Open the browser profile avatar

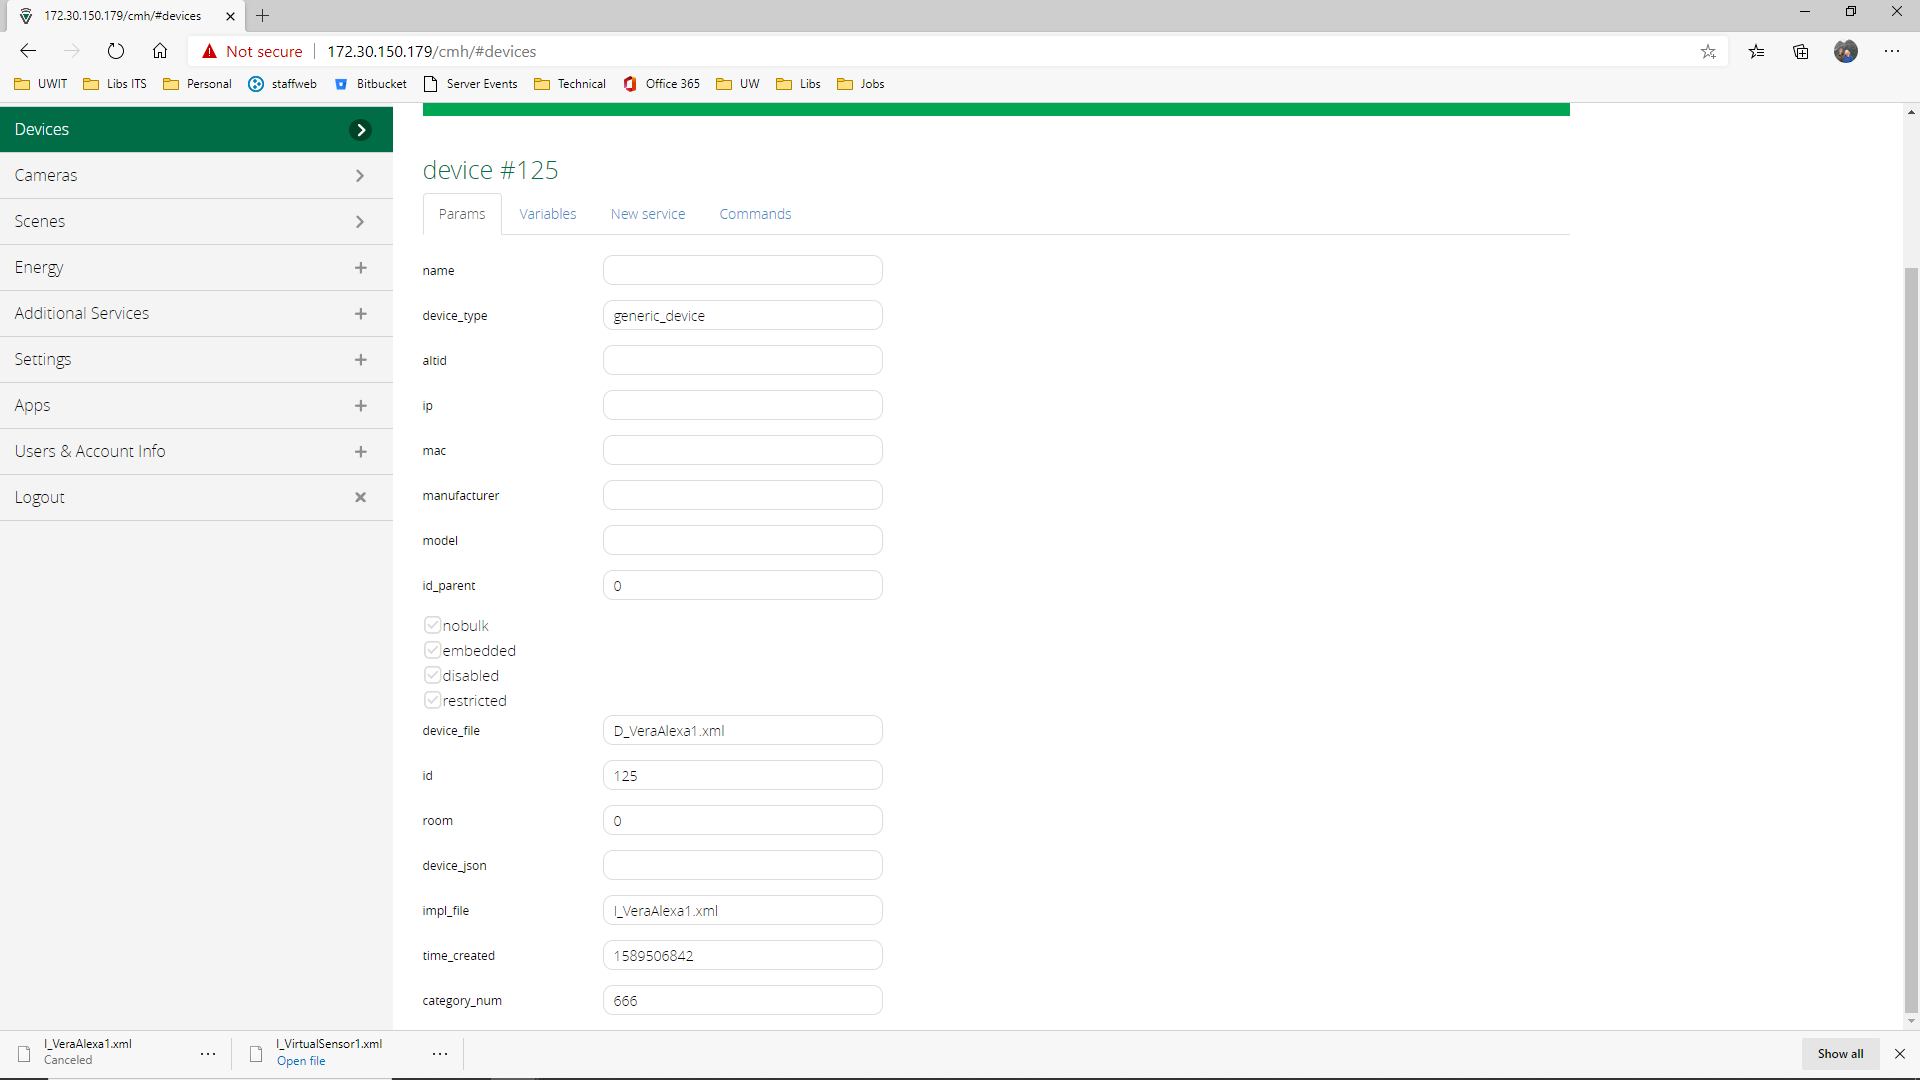tap(1846, 51)
